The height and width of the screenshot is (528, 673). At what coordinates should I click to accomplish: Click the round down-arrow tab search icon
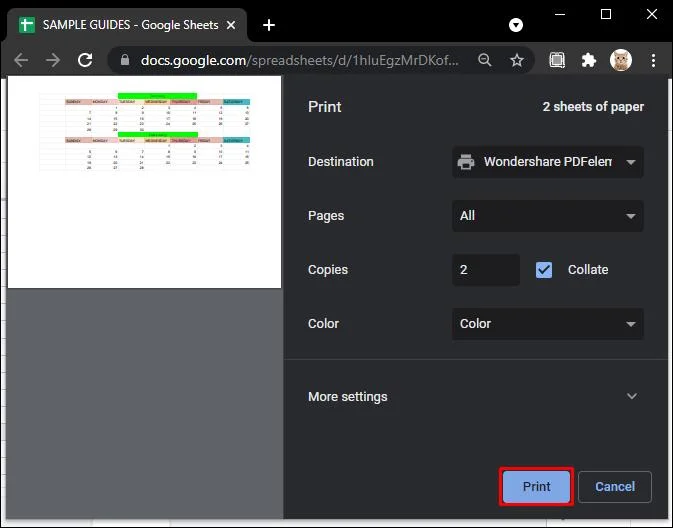pos(516,25)
